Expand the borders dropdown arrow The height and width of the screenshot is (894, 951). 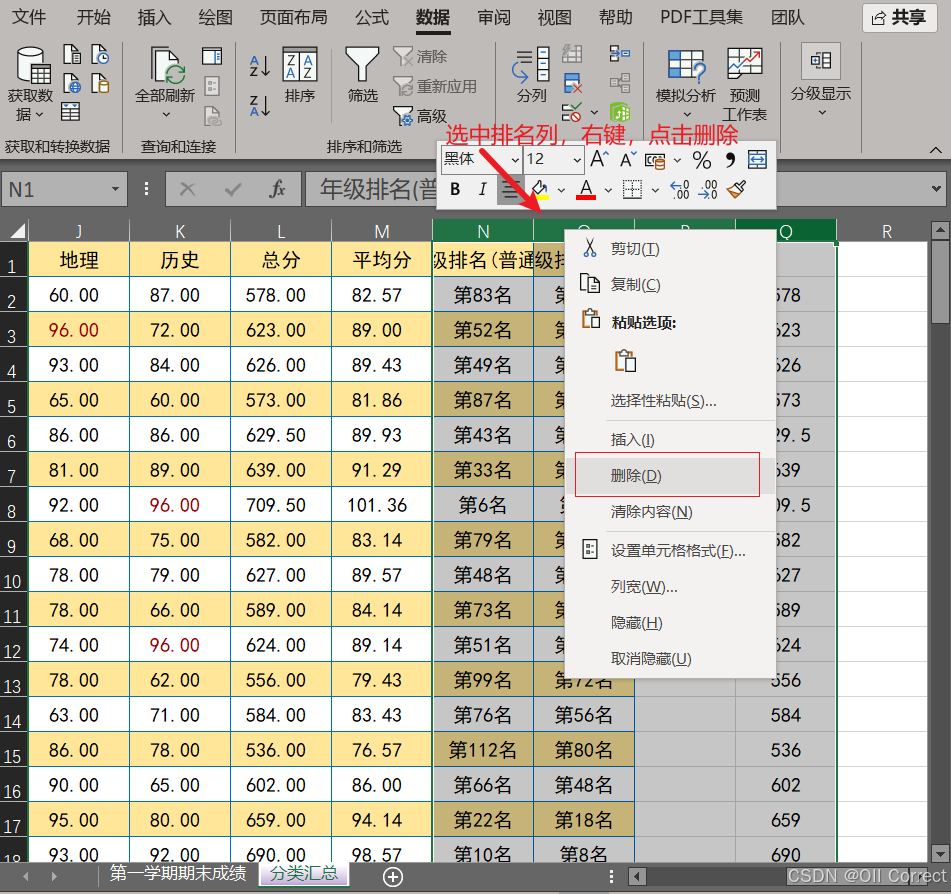coord(655,190)
